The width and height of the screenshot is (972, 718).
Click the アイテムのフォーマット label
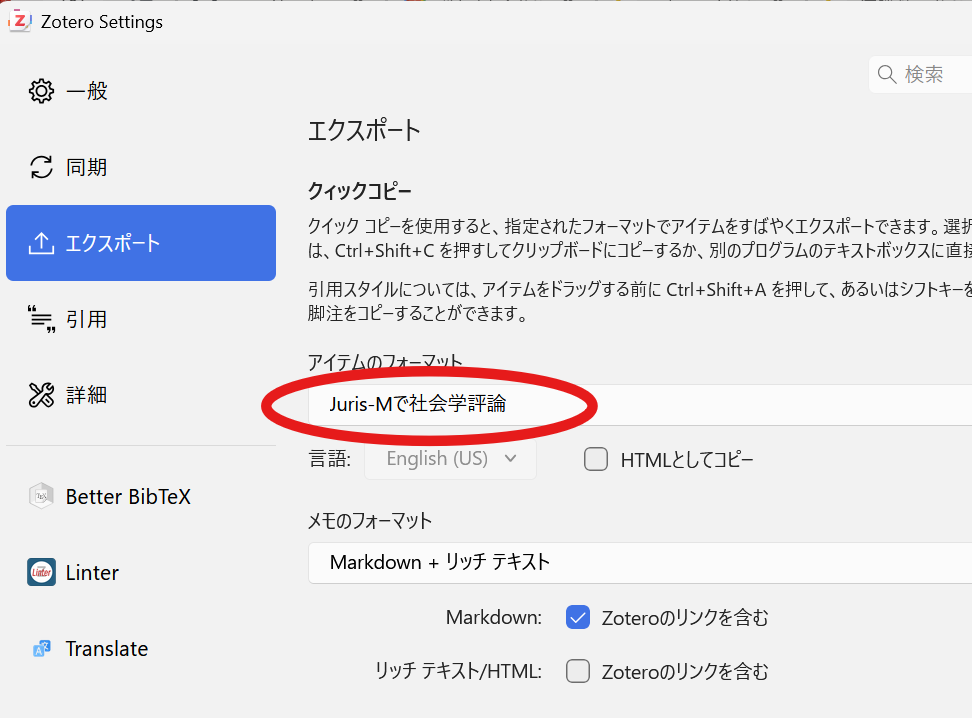[385, 361]
